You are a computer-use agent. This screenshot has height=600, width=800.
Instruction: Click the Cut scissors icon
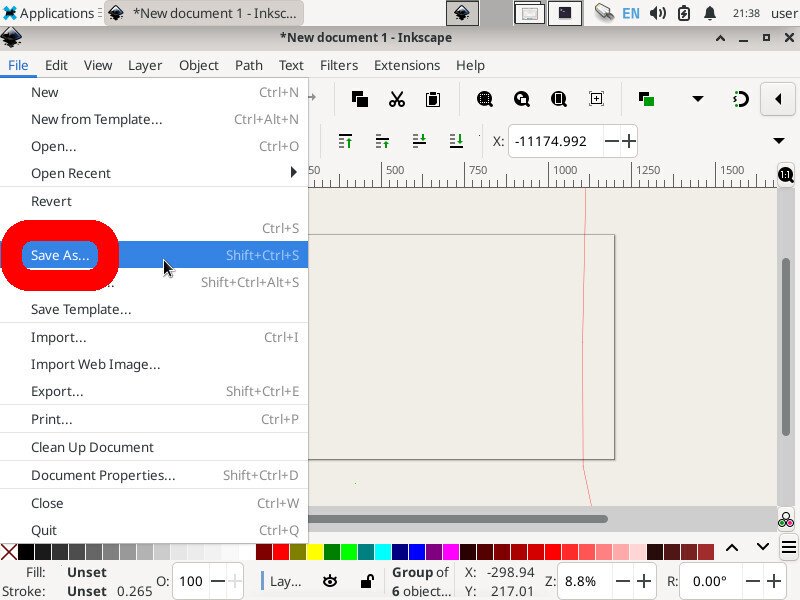click(396, 99)
